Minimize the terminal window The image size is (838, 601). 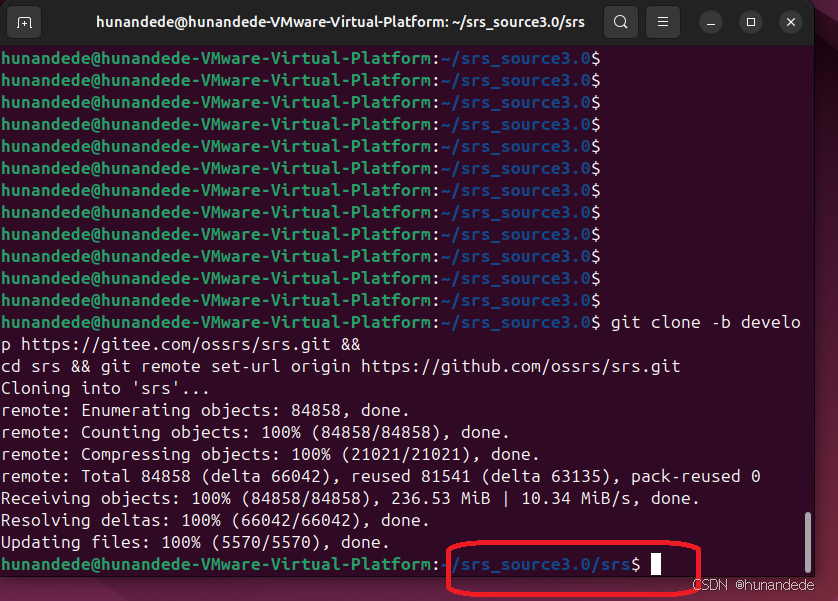coord(711,22)
